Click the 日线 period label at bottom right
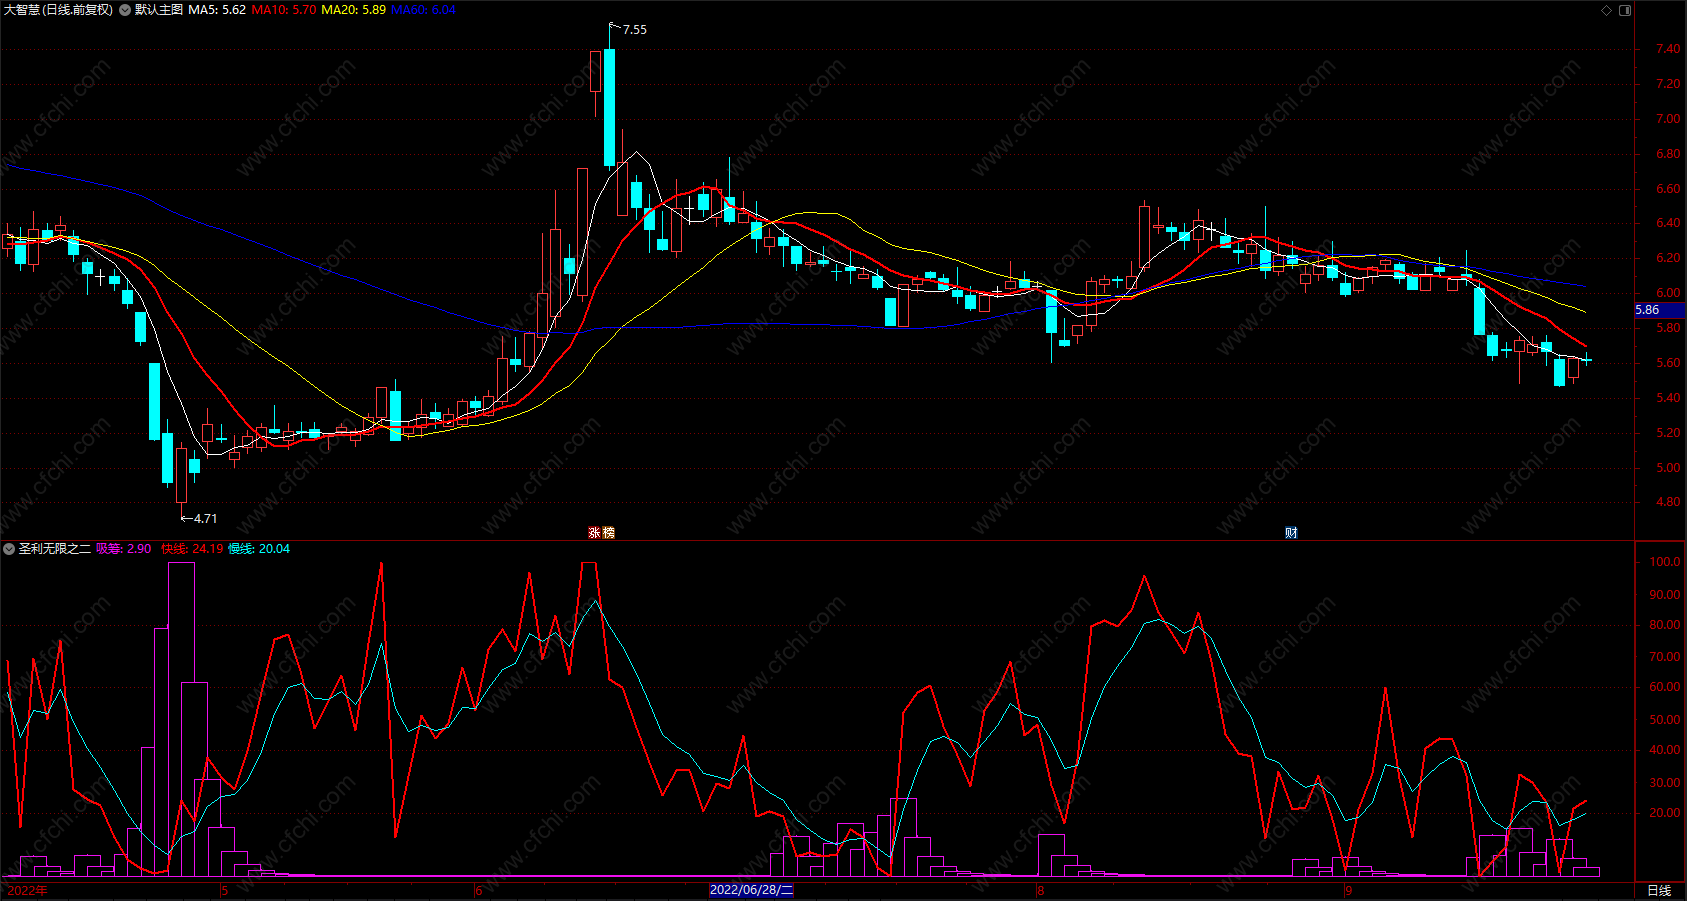The image size is (1687, 901). tap(1659, 890)
